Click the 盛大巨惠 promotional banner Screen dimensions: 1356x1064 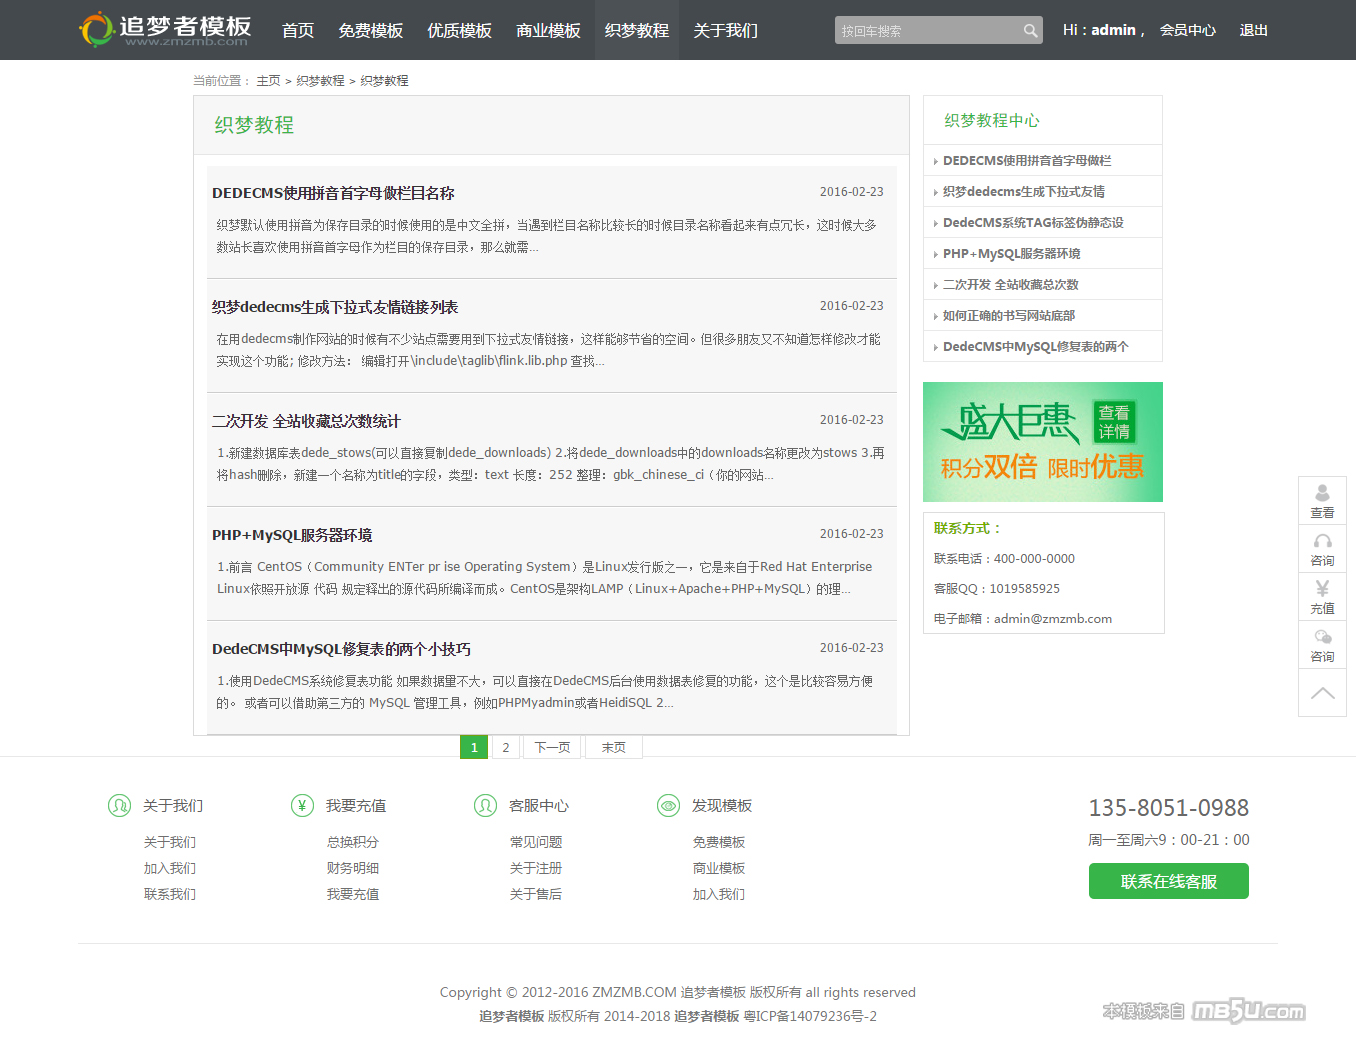coord(1042,442)
